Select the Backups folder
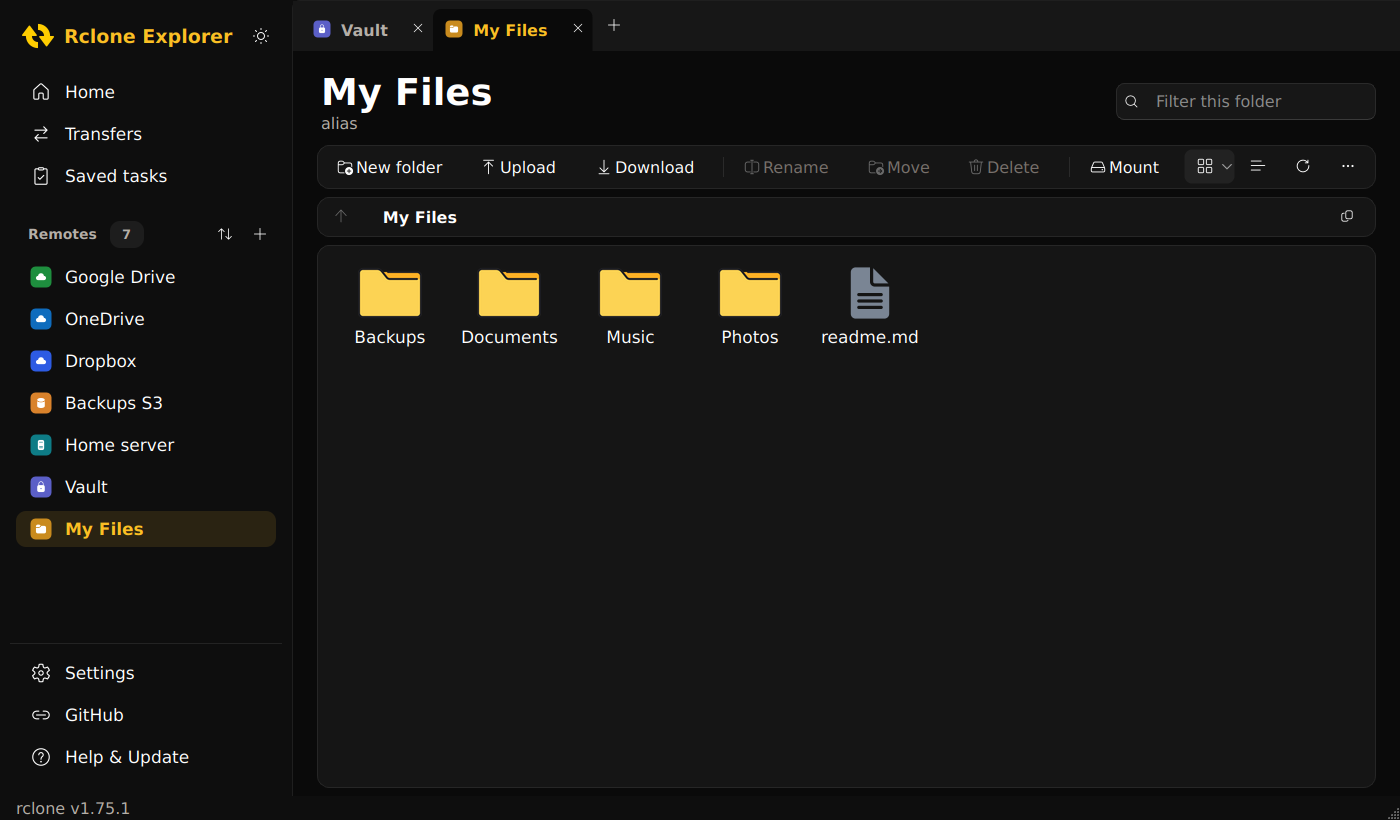 point(390,307)
